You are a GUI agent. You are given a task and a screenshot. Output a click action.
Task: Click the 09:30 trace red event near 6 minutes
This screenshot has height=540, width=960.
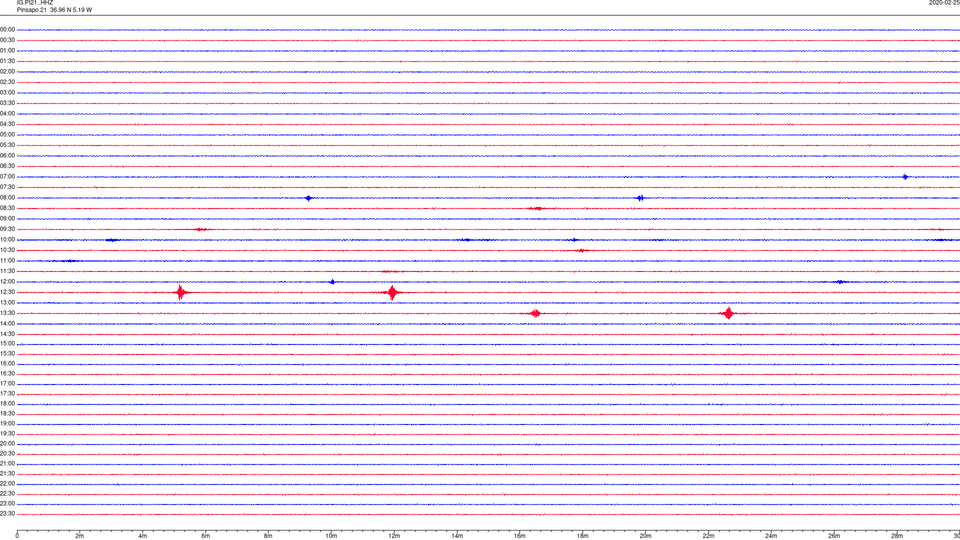click(200, 229)
